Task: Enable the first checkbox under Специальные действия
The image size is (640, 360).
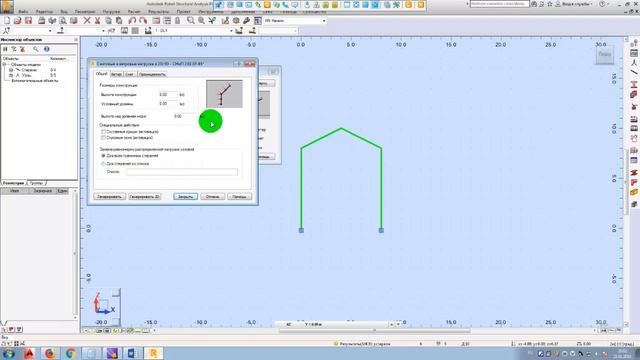Action: click(x=103, y=132)
